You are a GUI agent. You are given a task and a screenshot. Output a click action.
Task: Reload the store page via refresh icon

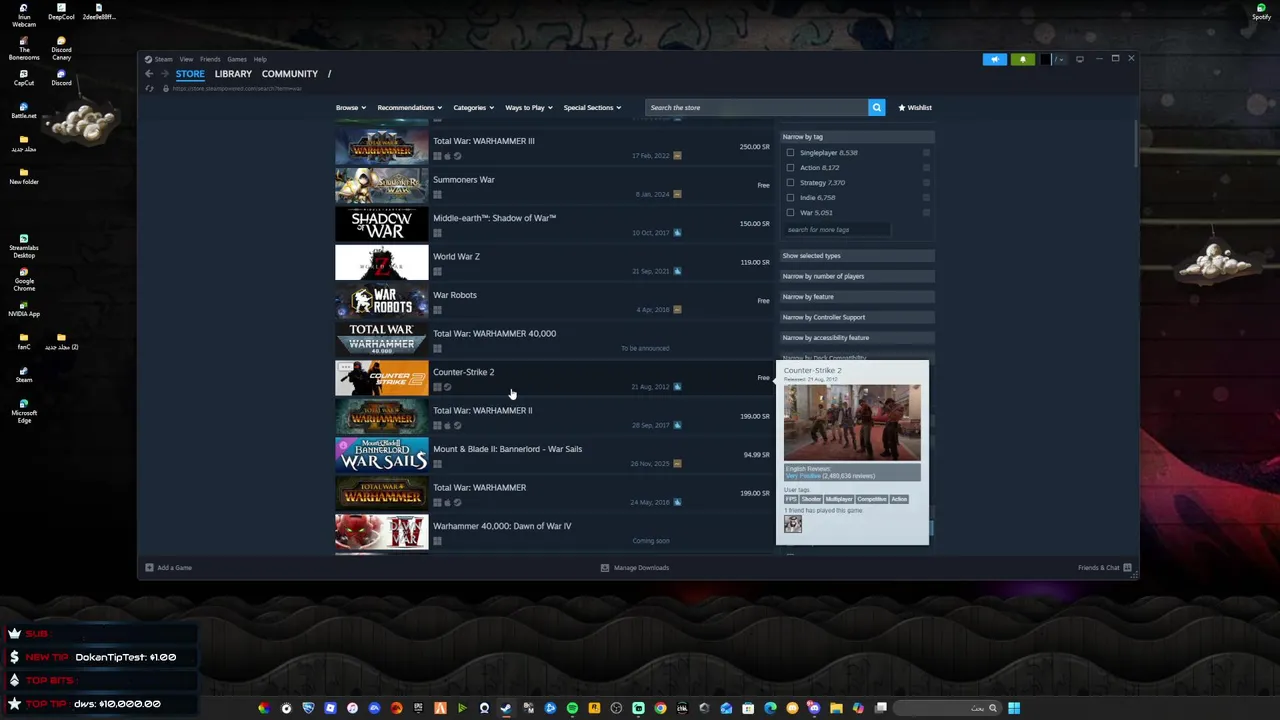150,89
